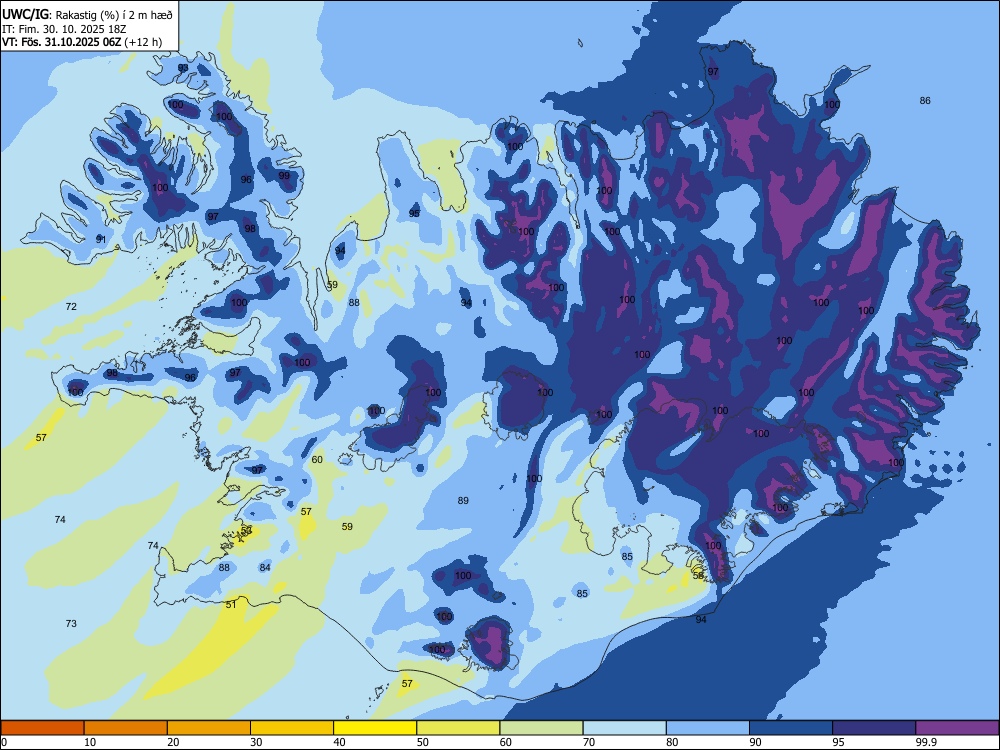Select the '91' value on the map
Viewport: 1000px width, 750px height.
tap(101, 239)
